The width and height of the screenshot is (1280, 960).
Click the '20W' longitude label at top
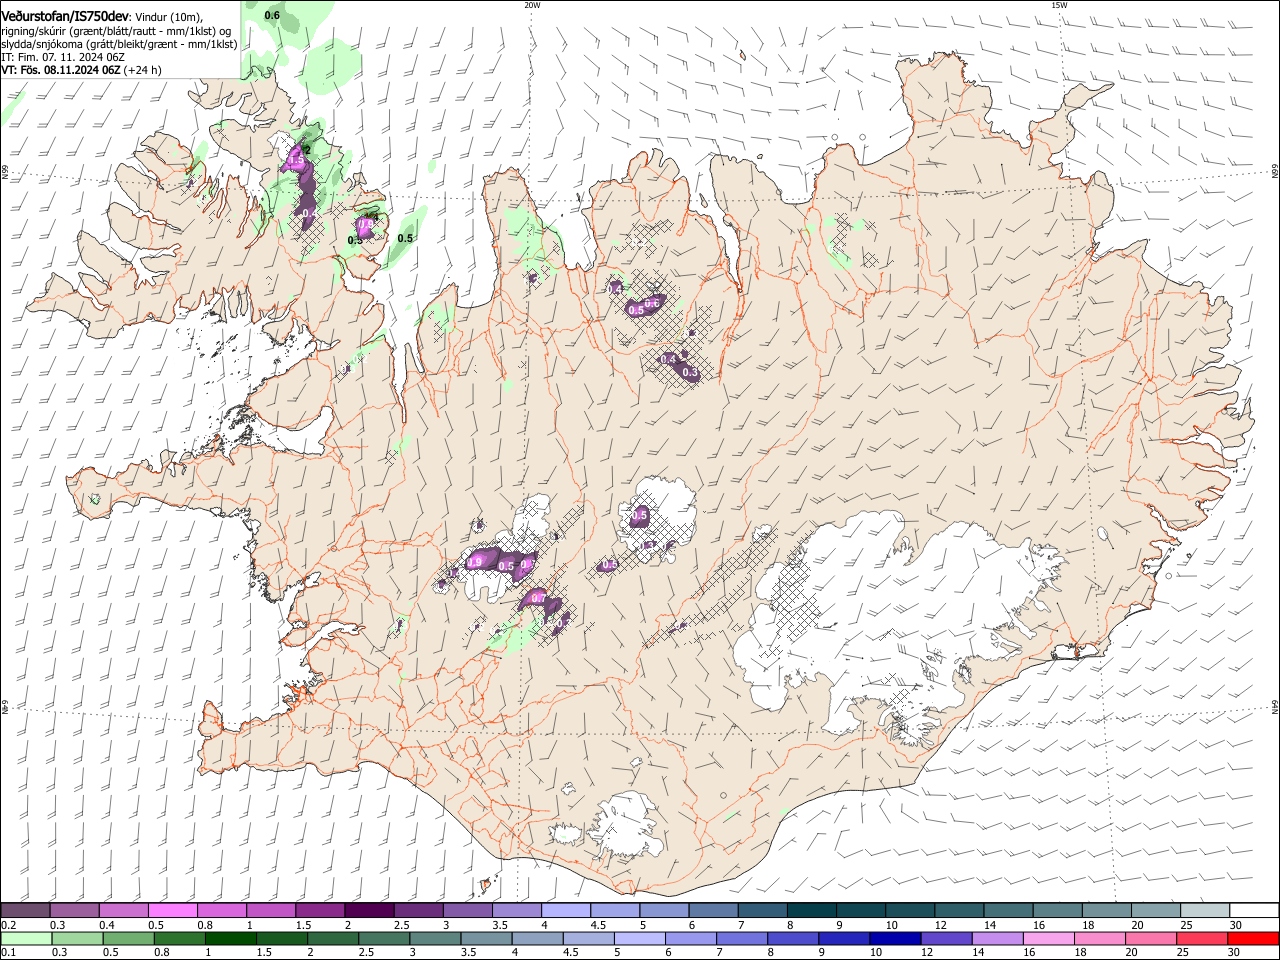[x=532, y=5]
